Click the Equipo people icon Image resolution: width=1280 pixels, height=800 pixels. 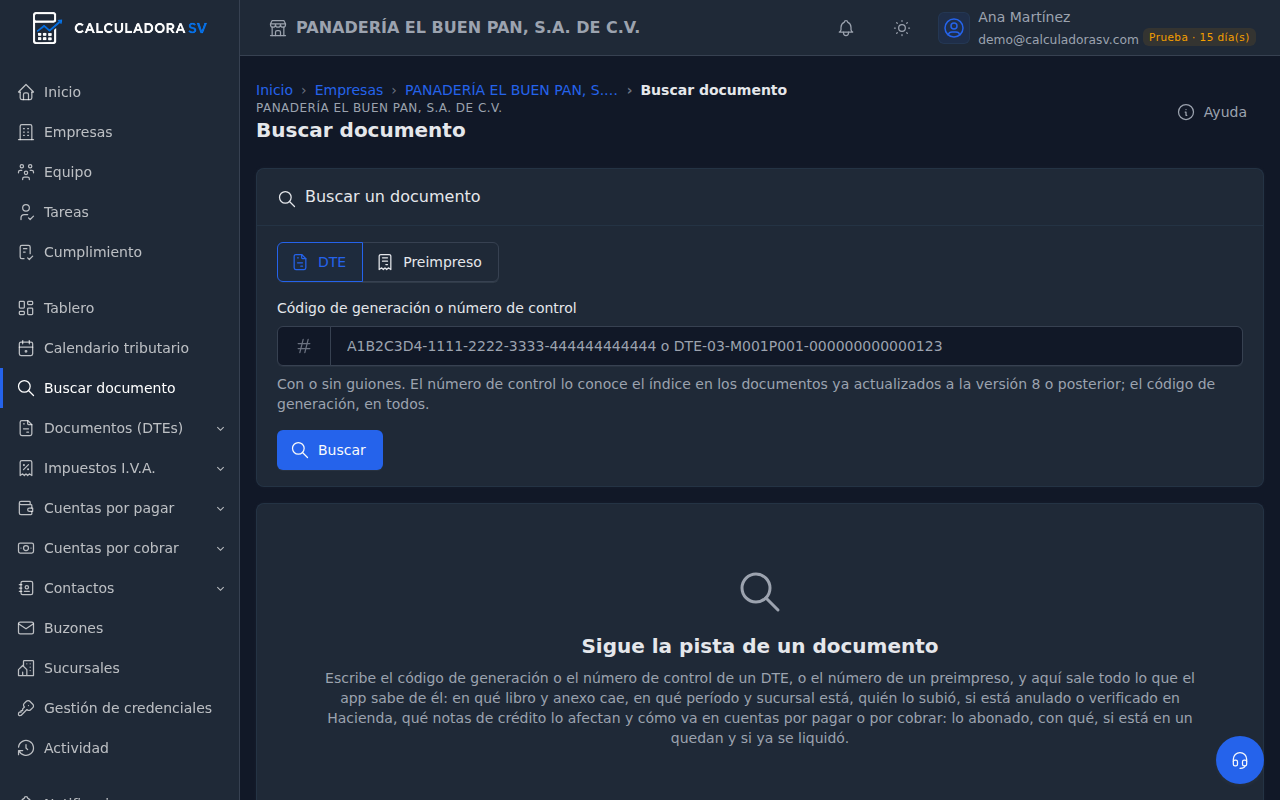26,172
